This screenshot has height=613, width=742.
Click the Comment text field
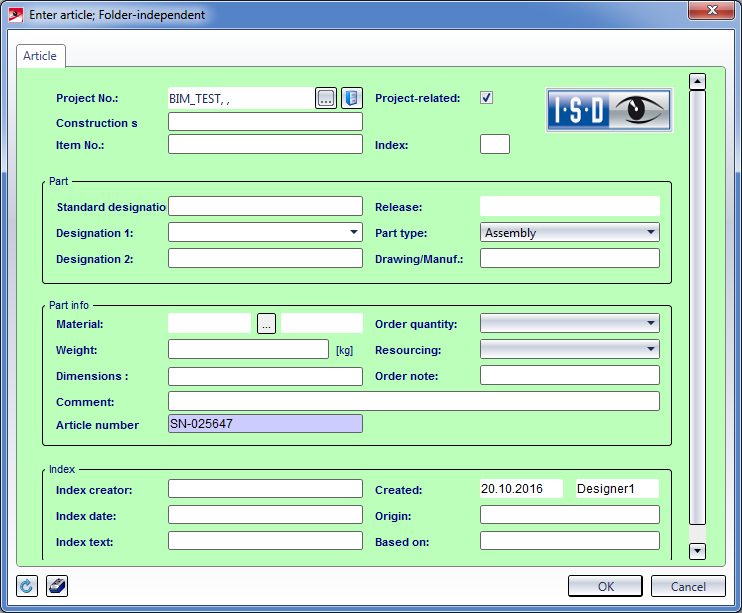coord(414,401)
